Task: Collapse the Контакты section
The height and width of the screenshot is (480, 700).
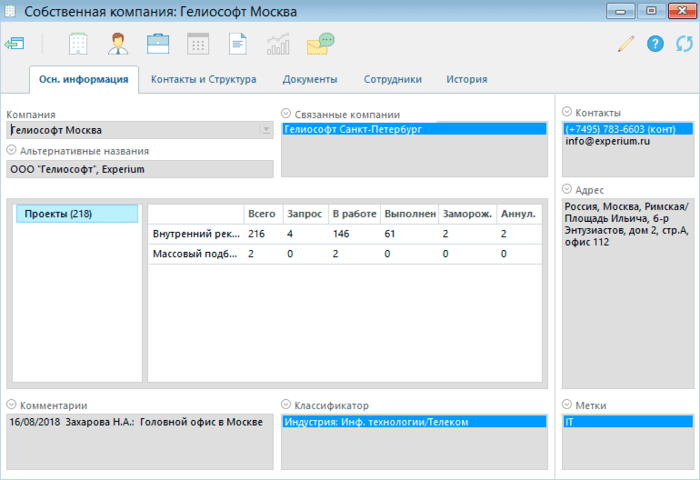Action: (x=567, y=112)
